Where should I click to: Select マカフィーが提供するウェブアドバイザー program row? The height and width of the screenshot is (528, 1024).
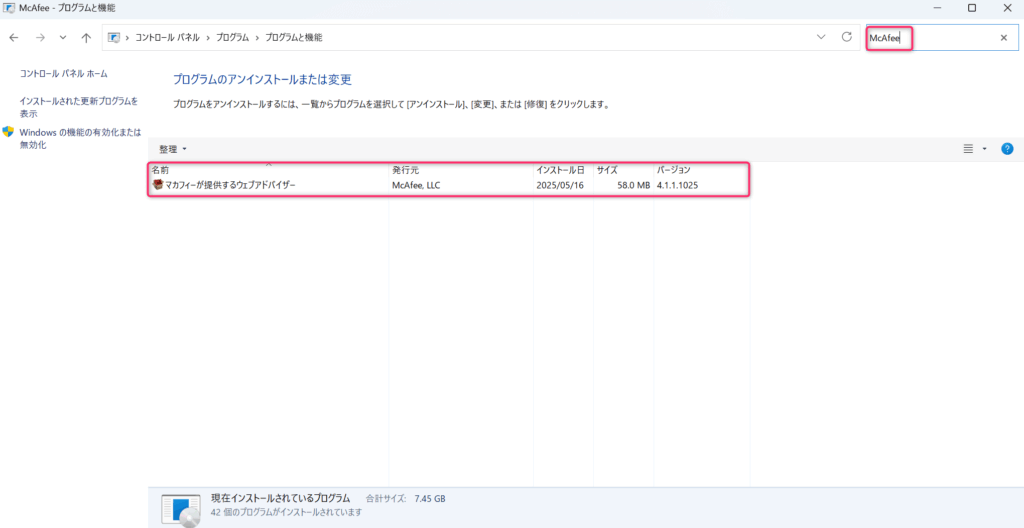(449, 186)
